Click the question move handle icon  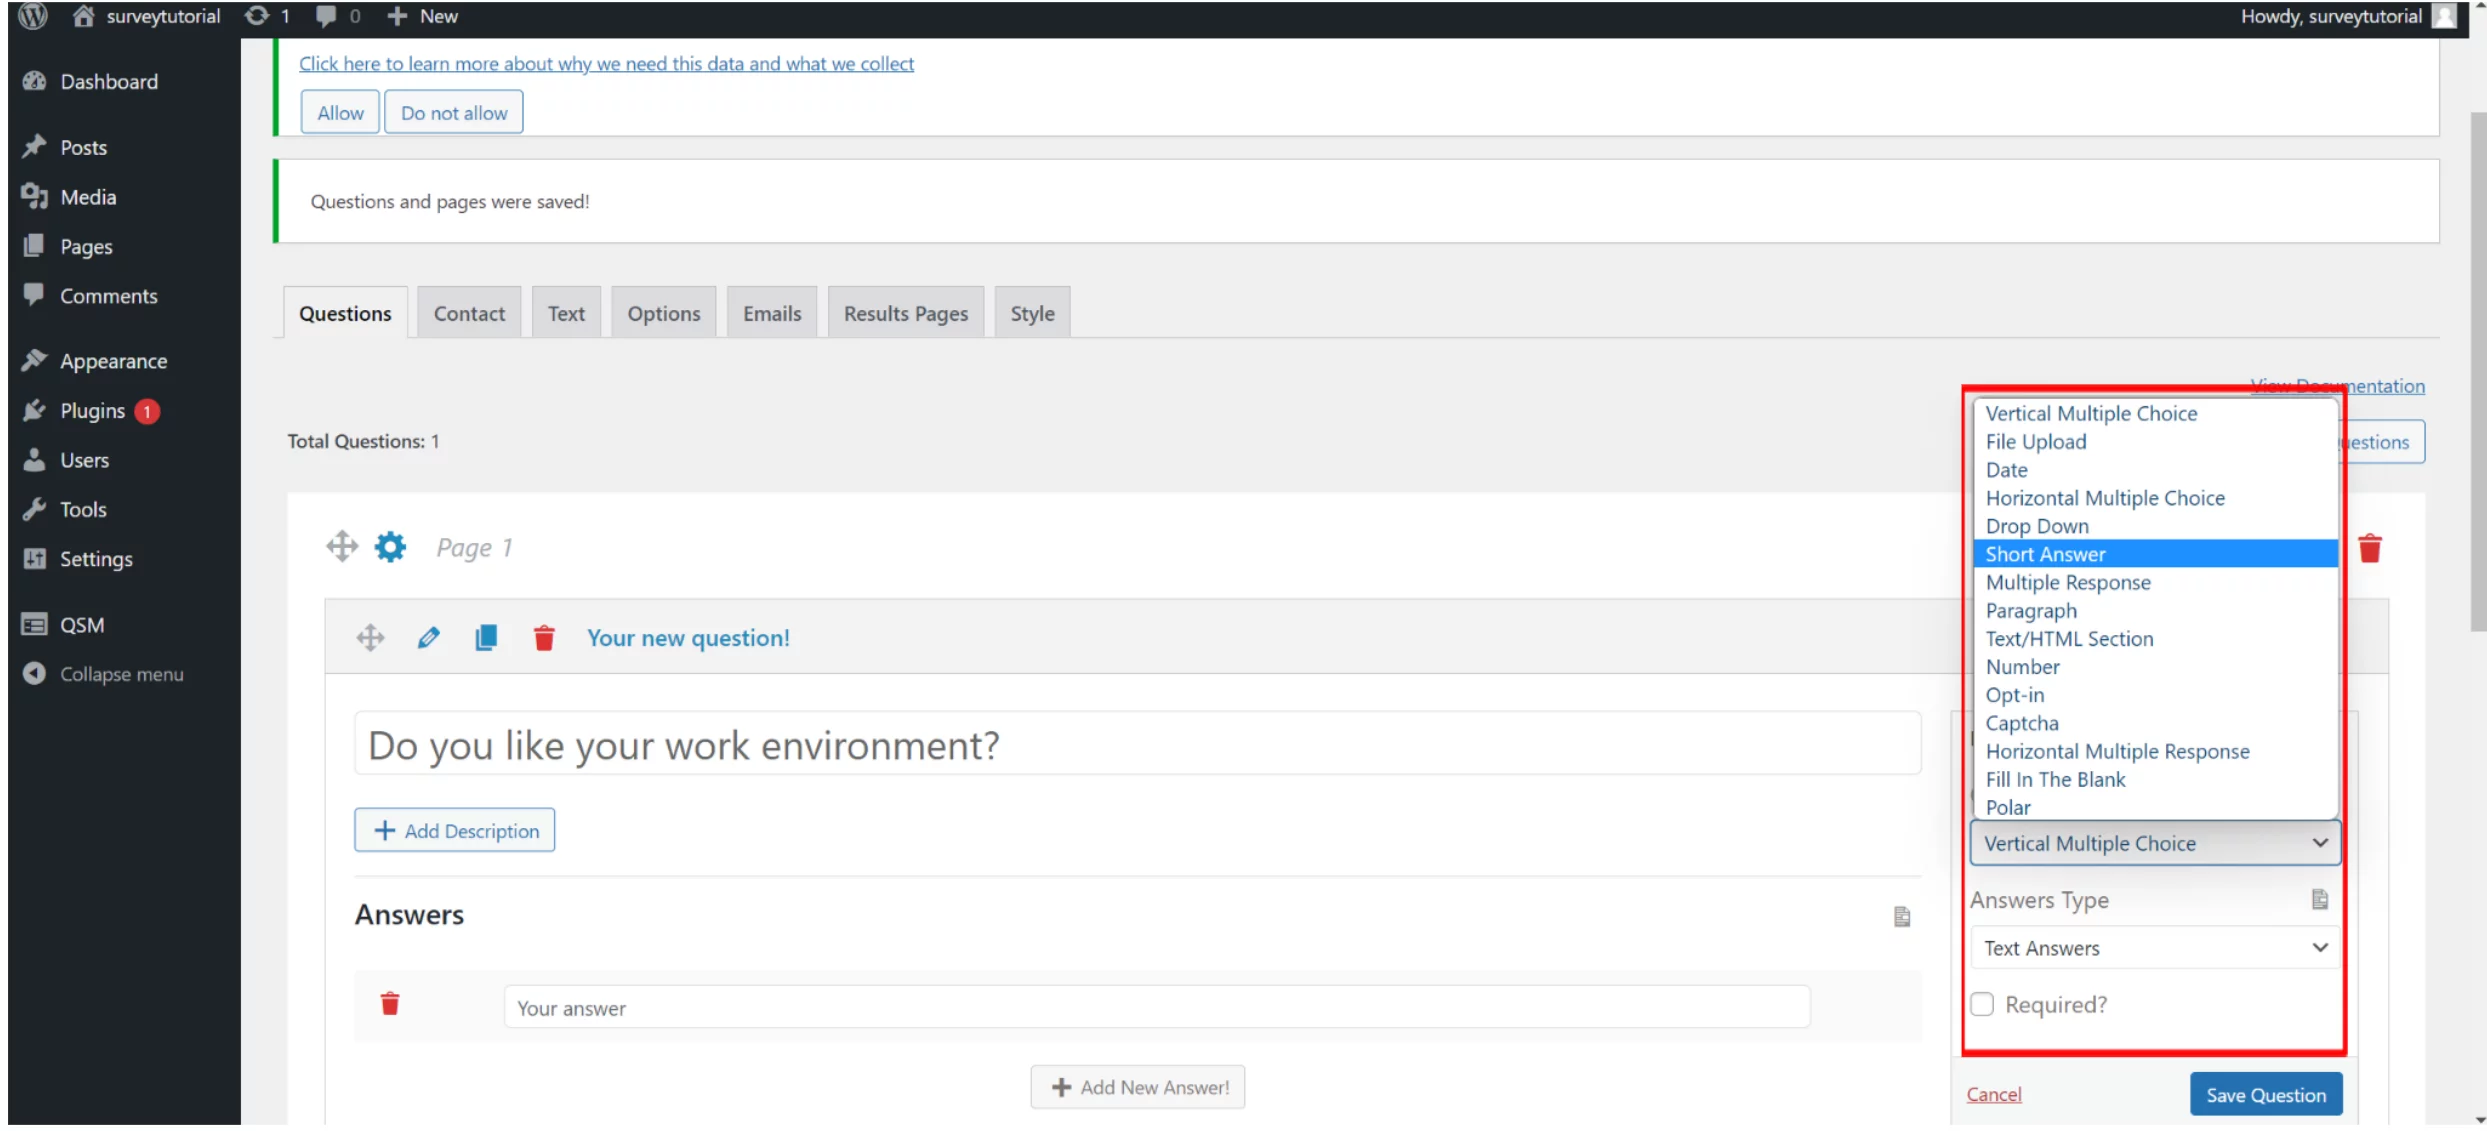tap(370, 638)
